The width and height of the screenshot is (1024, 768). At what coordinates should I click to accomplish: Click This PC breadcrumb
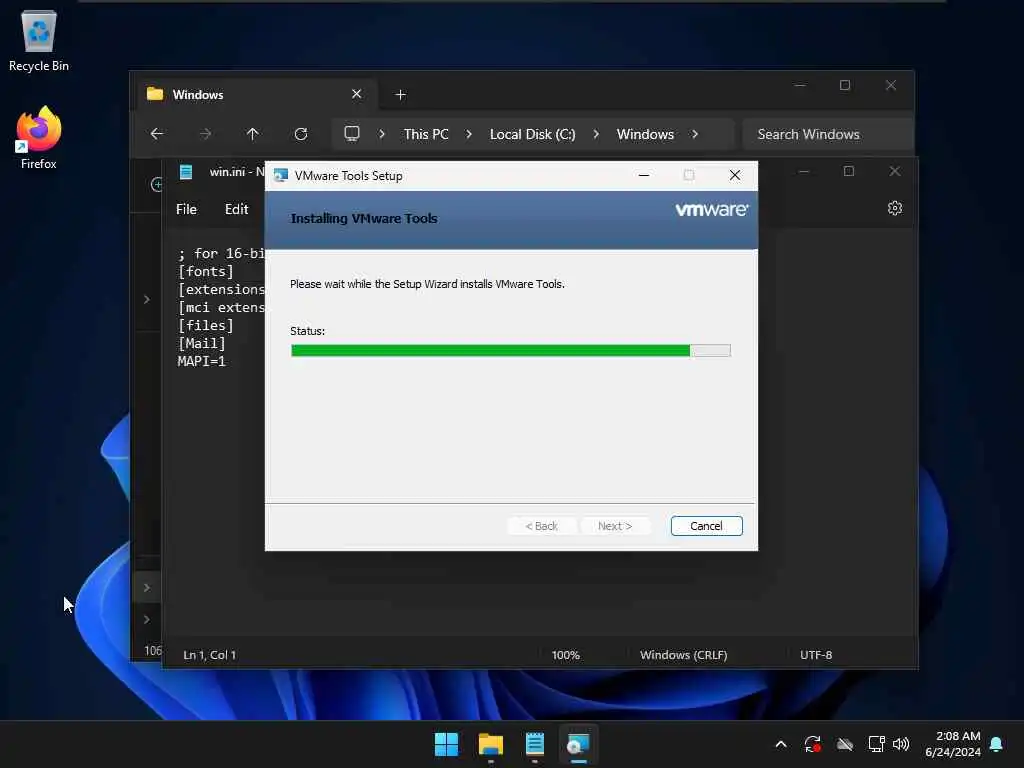(x=426, y=134)
